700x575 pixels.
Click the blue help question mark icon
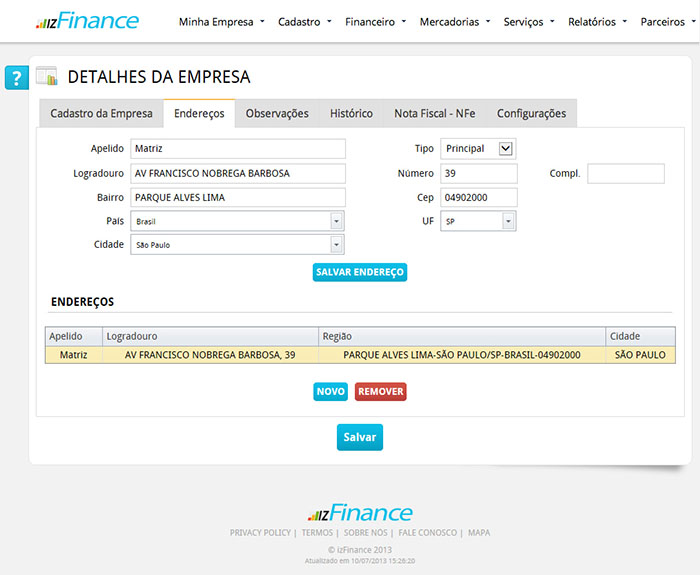[16, 77]
